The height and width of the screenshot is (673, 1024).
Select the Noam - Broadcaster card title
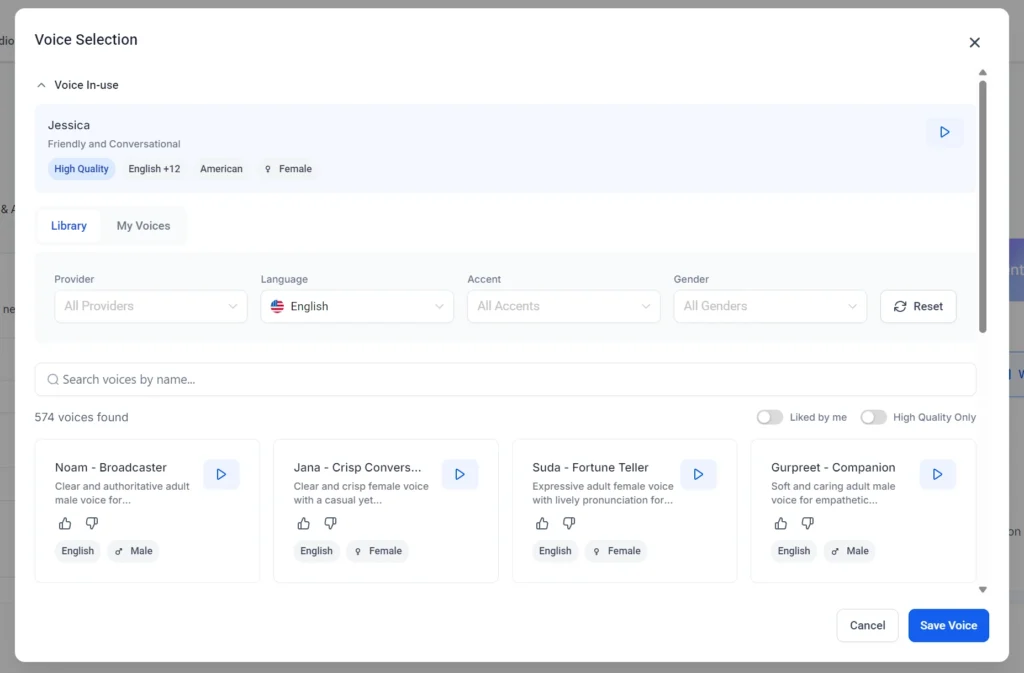(x=110, y=467)
